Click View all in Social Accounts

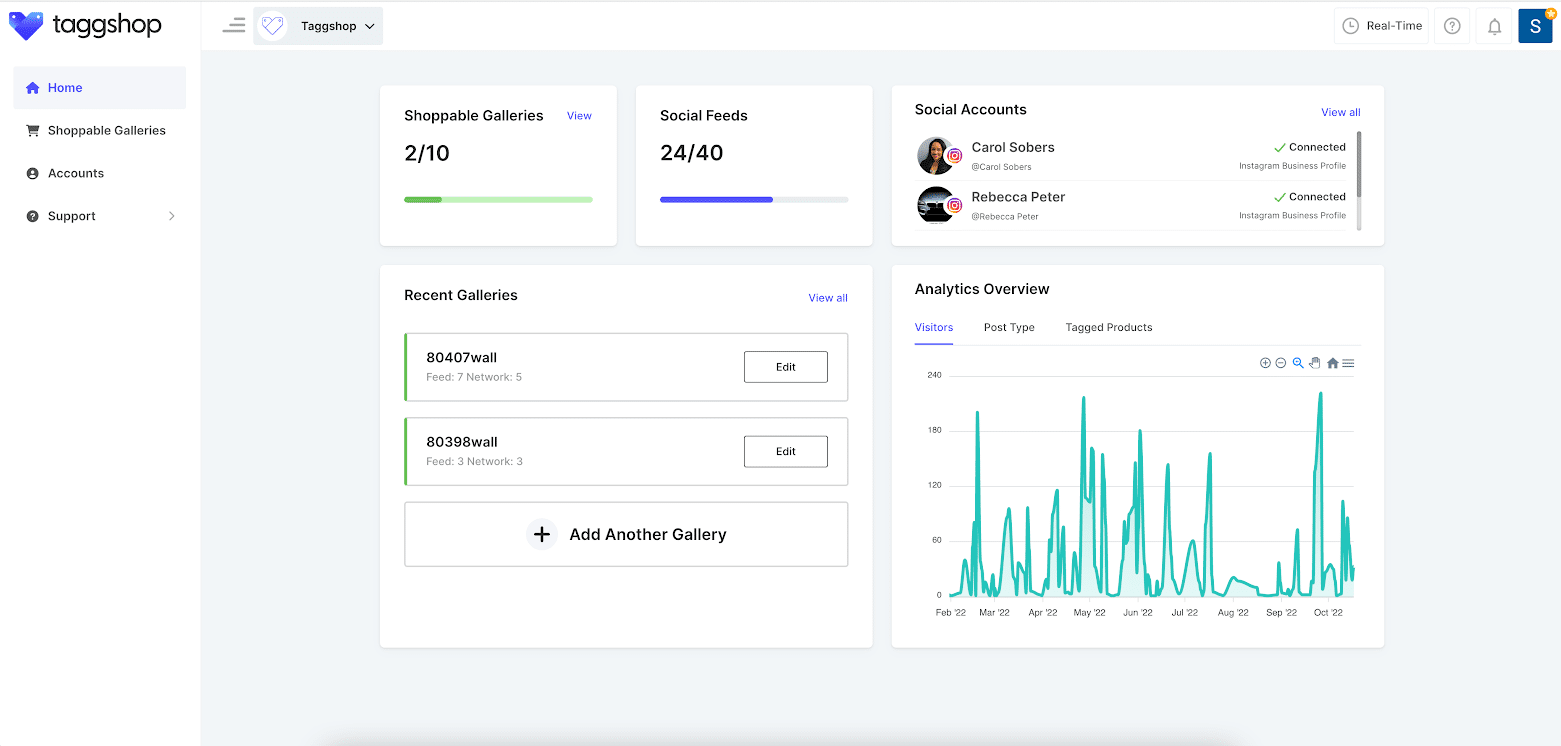[x=1340, y=112]
